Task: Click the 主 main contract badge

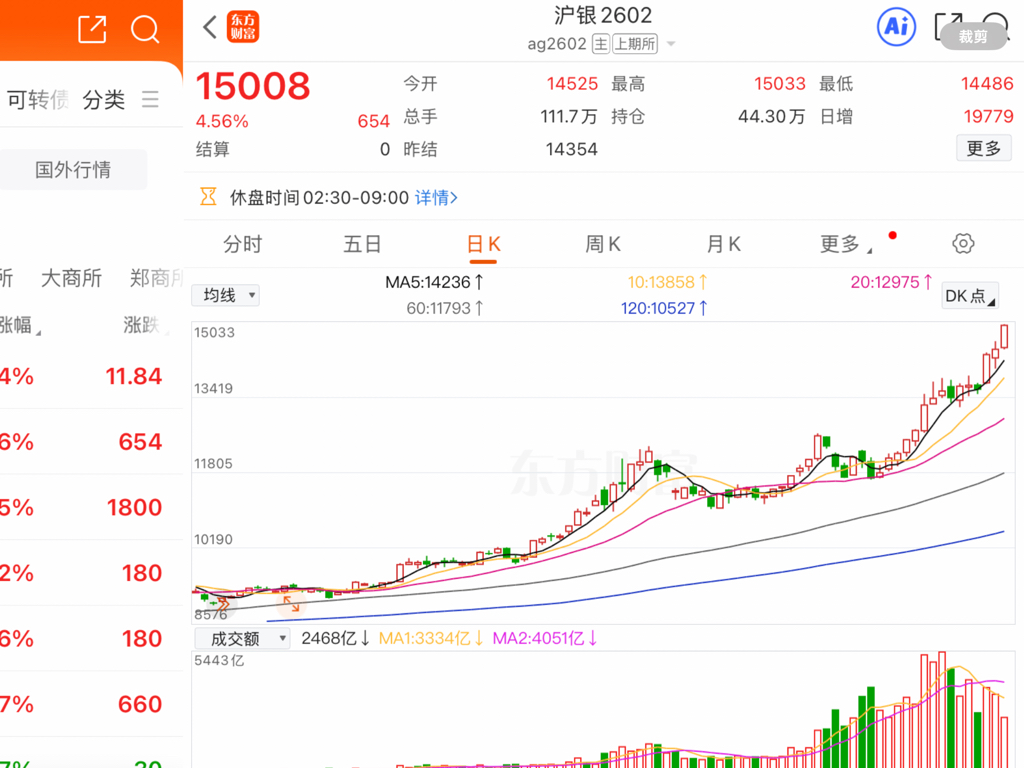Action: pos(600,44)
